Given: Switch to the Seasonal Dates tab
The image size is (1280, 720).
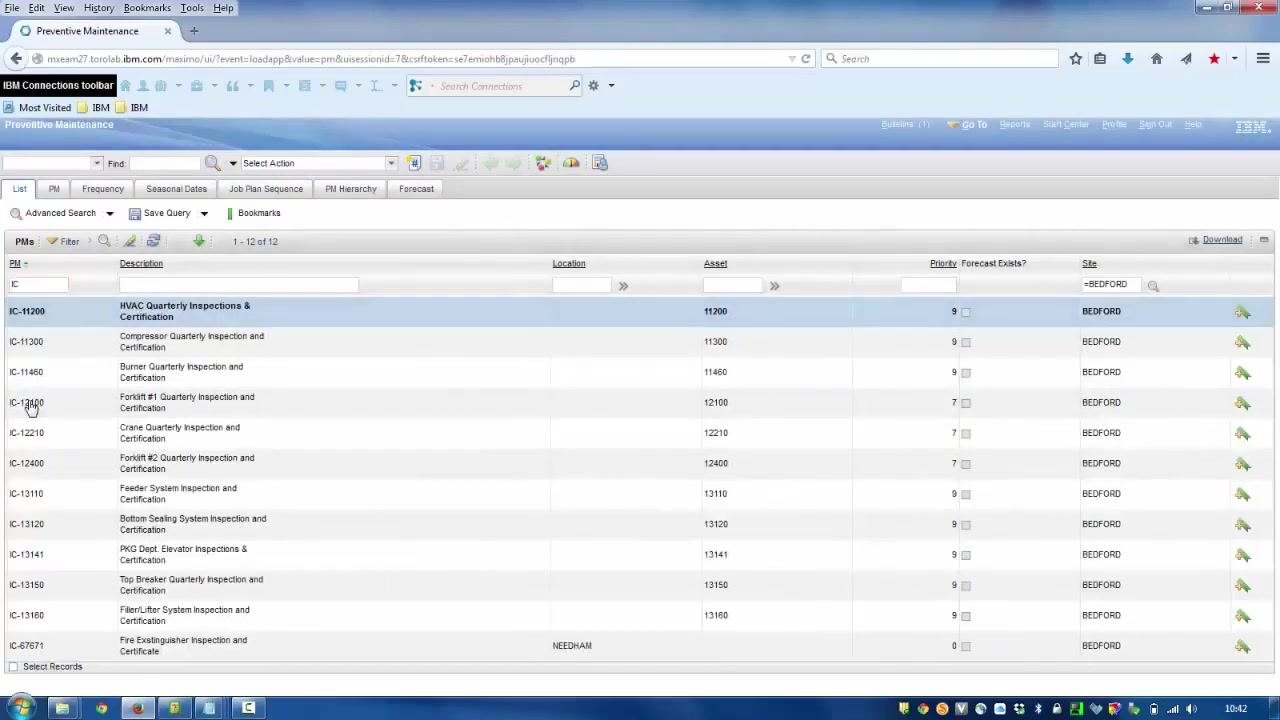Looking at the screenshot, I should 176,189.
